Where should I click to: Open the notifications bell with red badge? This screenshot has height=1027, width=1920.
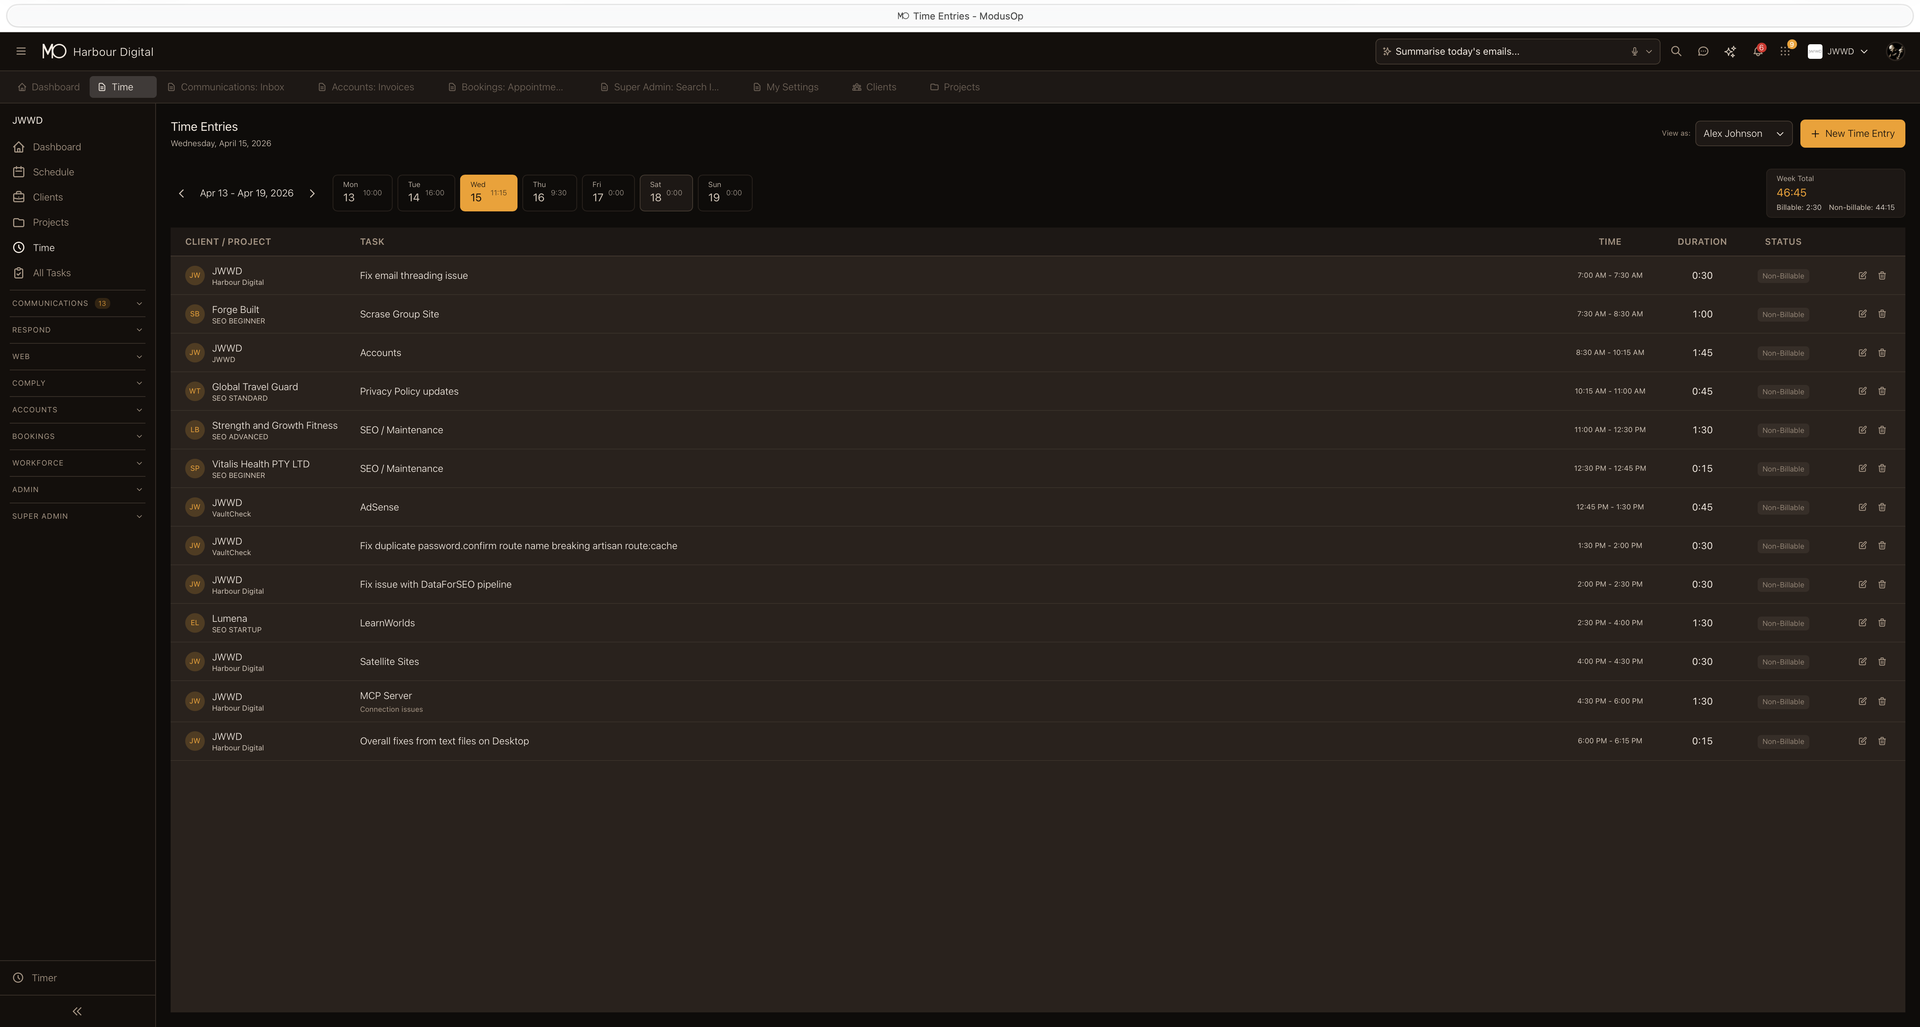click(x=1757, y=51)
